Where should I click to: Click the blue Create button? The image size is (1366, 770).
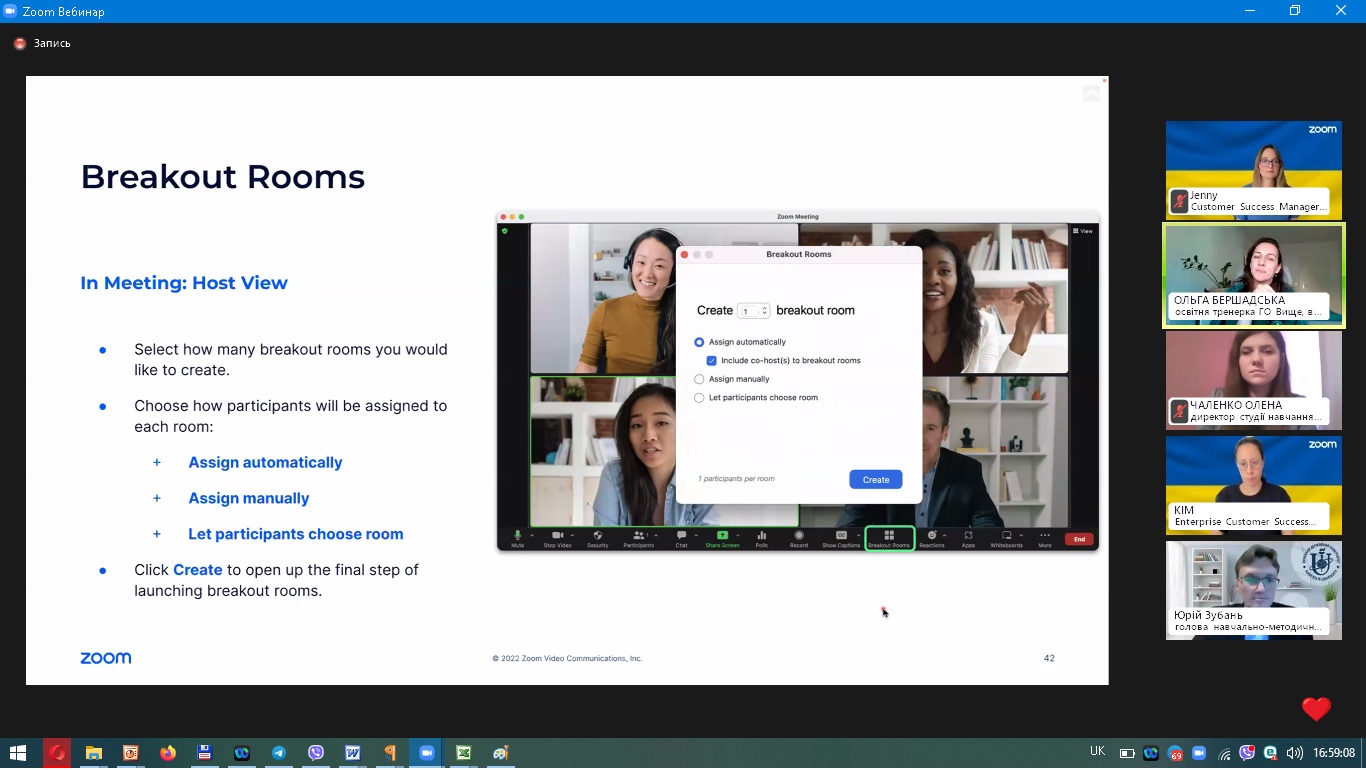[876, 480]
